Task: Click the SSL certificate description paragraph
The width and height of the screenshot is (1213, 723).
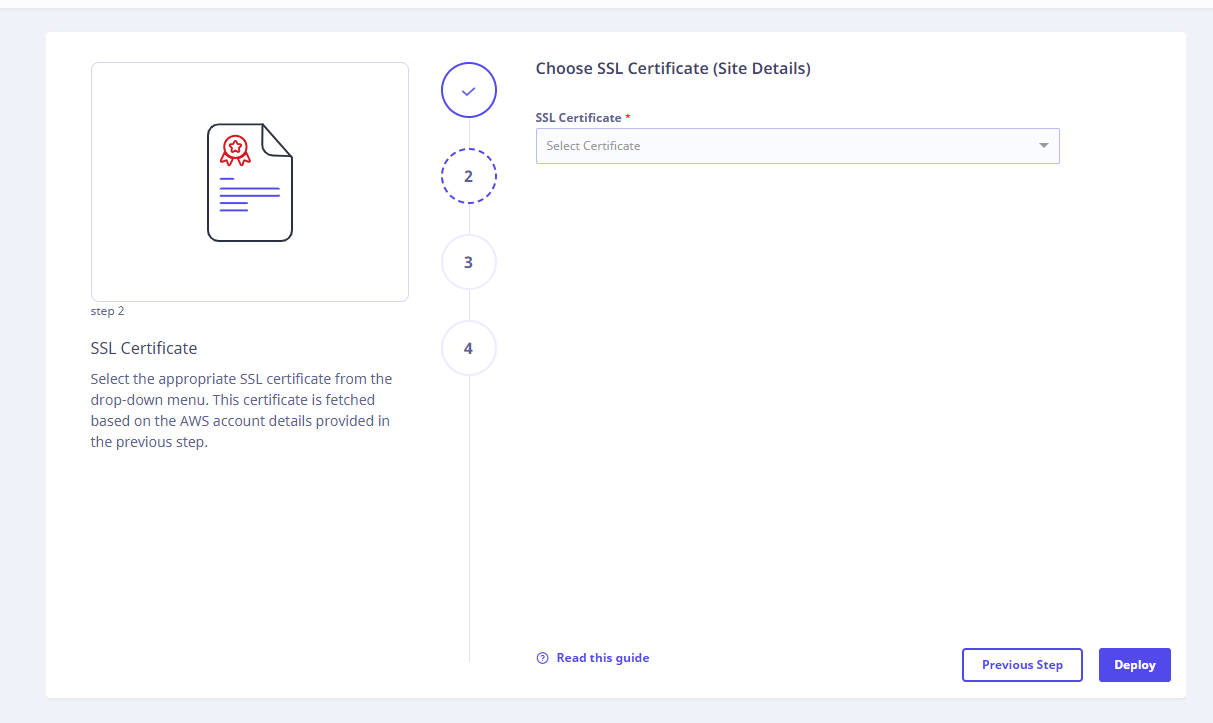Action: point(241,411)
